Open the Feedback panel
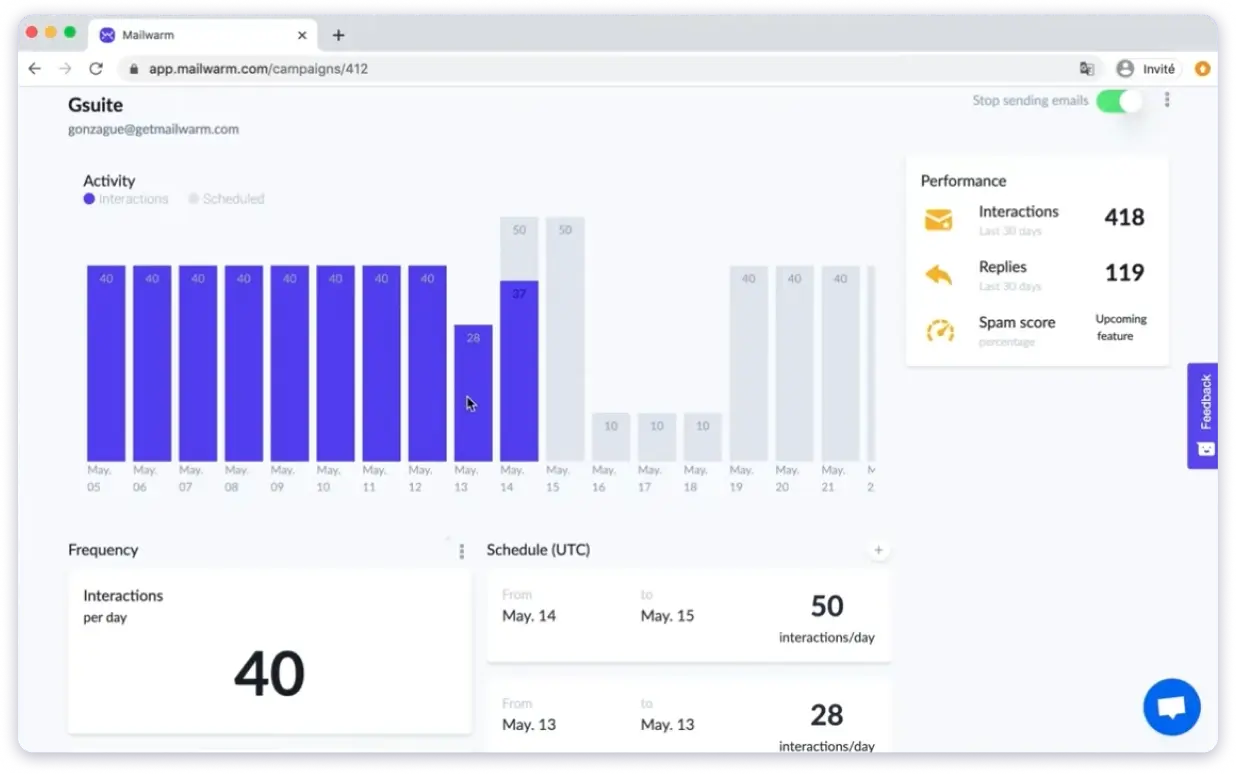The image size is (1236, 774). click(1204, 414)
